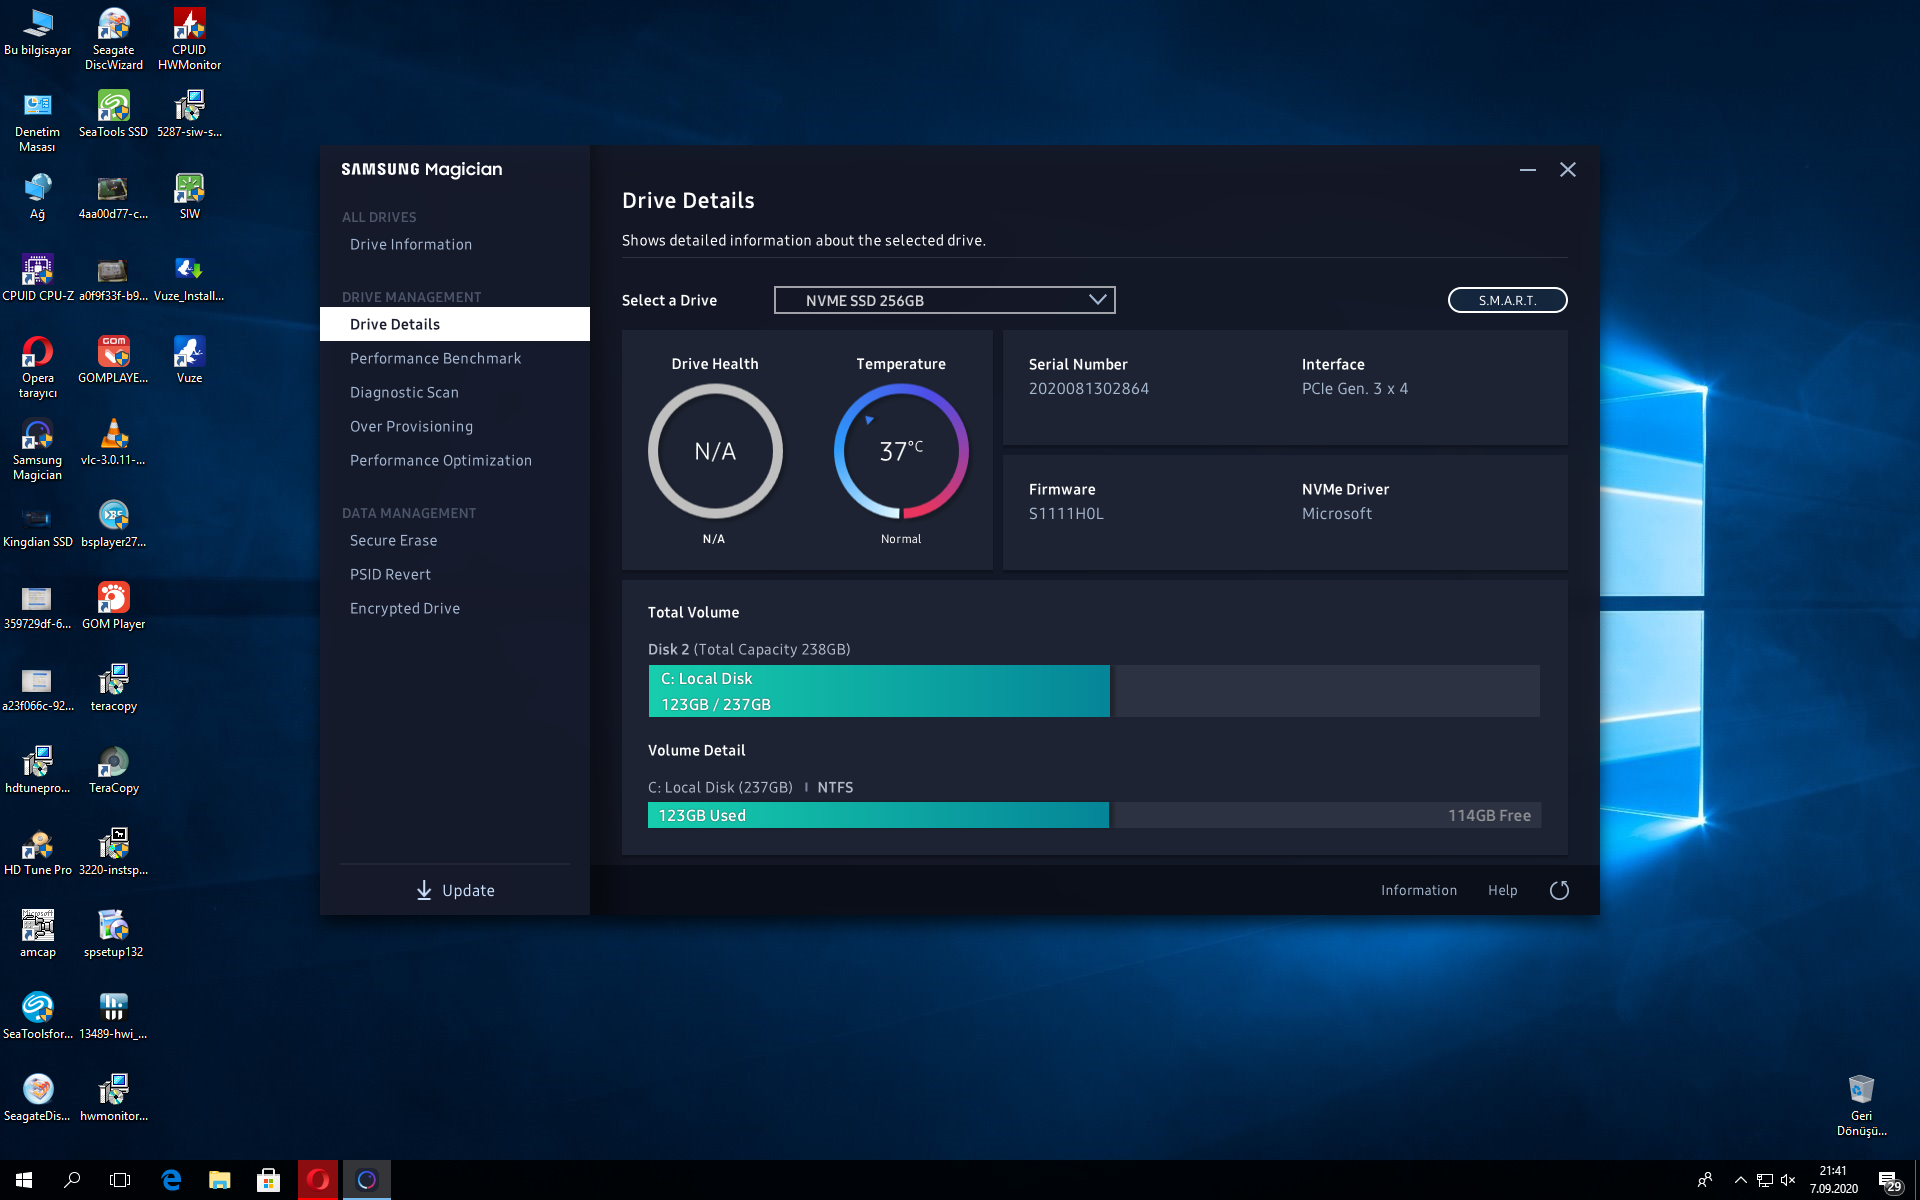The height and width of the screenshot is (1200, 1920).
Task: Select Denetim Masası desktop icon
Action: coord(38,122)
